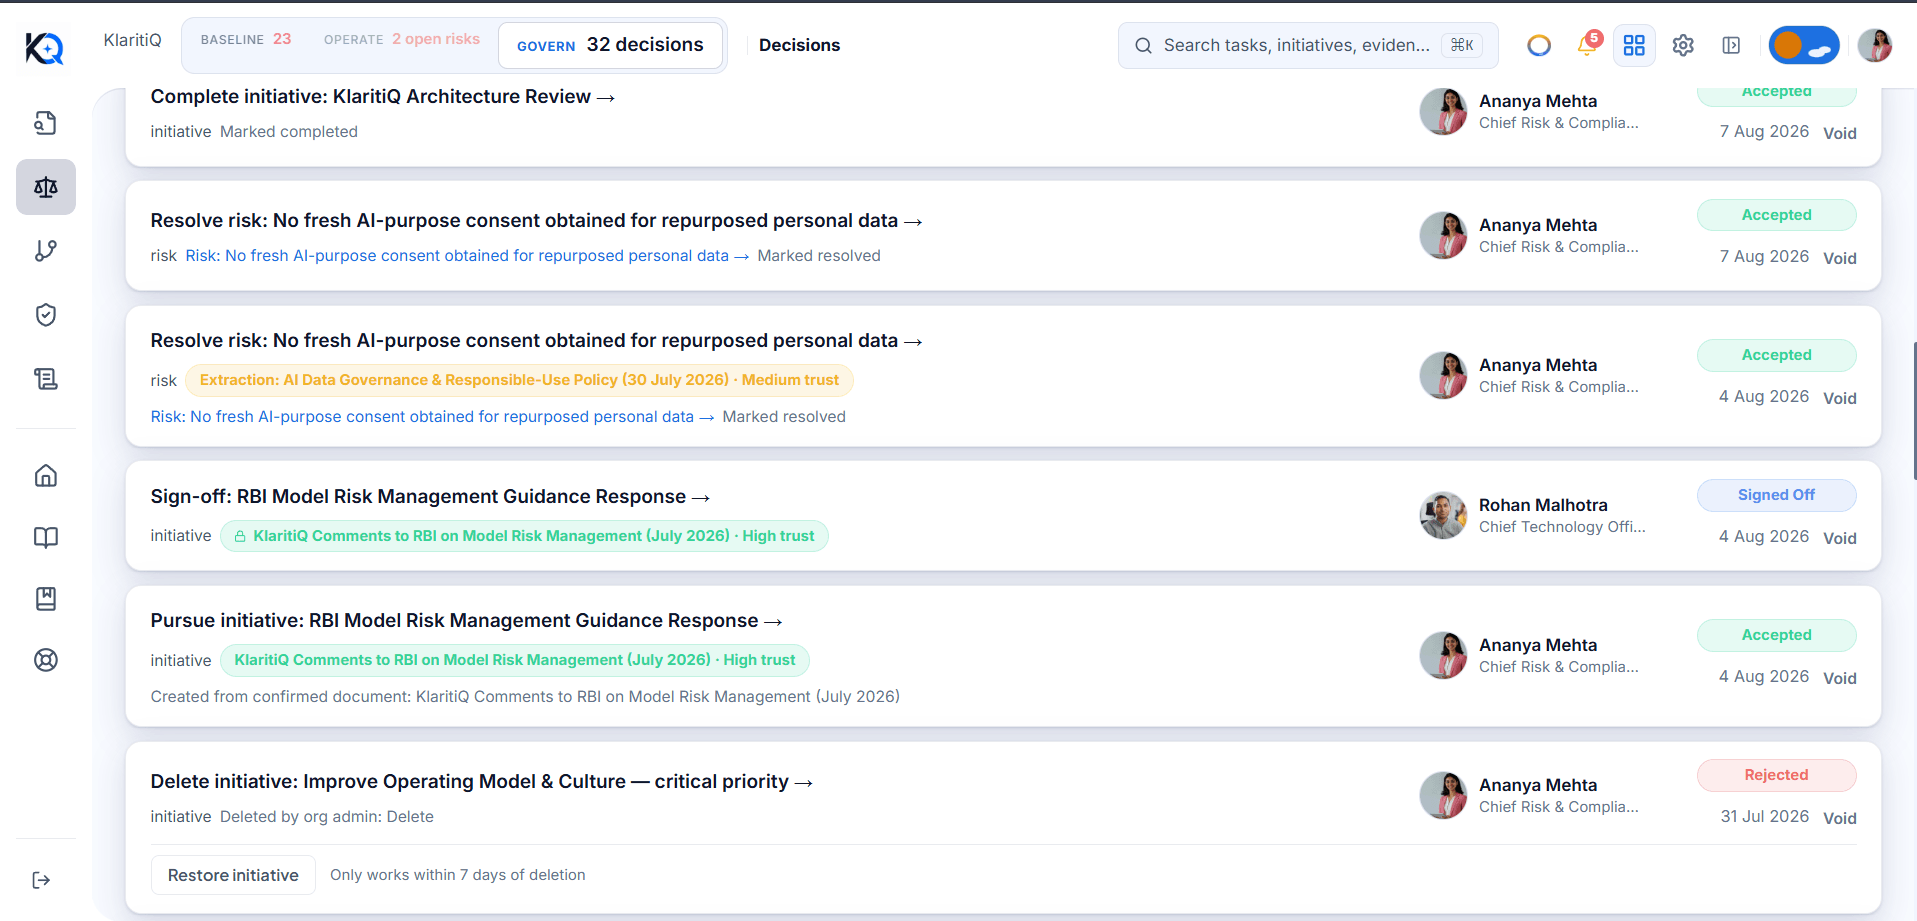Open notifications bell with 5 badge
The height and width of the screenshot is (921, 1917).
tap(1588, 44)
